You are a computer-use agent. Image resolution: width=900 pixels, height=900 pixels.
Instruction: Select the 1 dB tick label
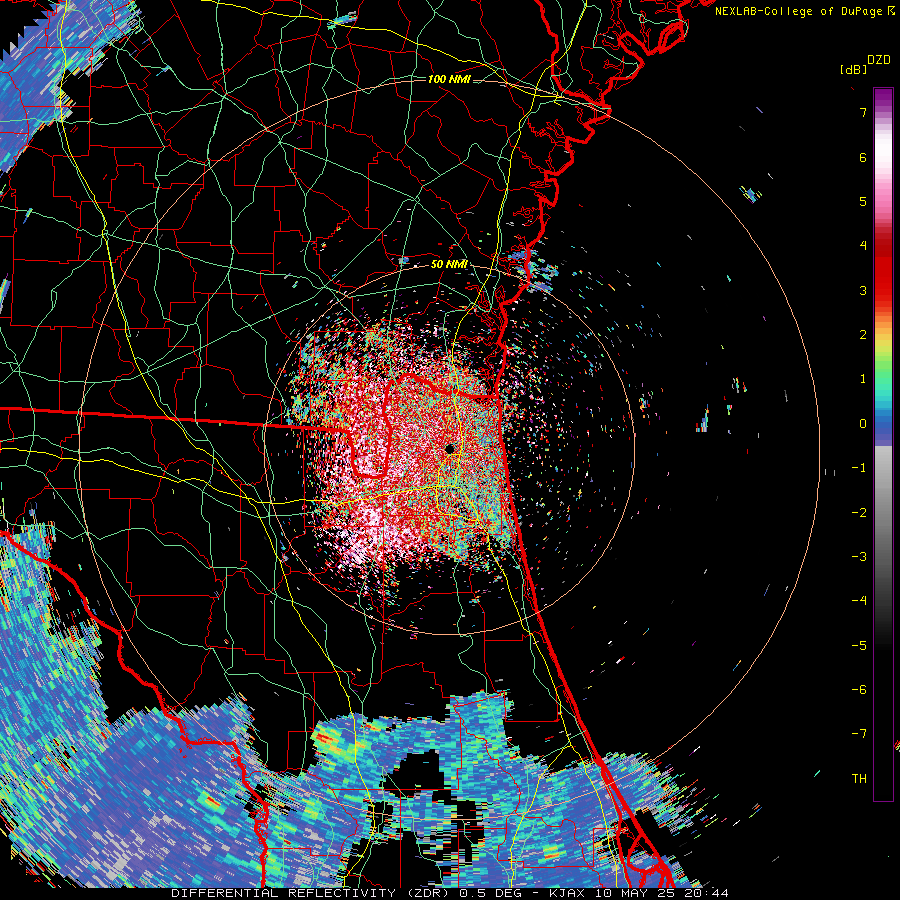[863, 379]
